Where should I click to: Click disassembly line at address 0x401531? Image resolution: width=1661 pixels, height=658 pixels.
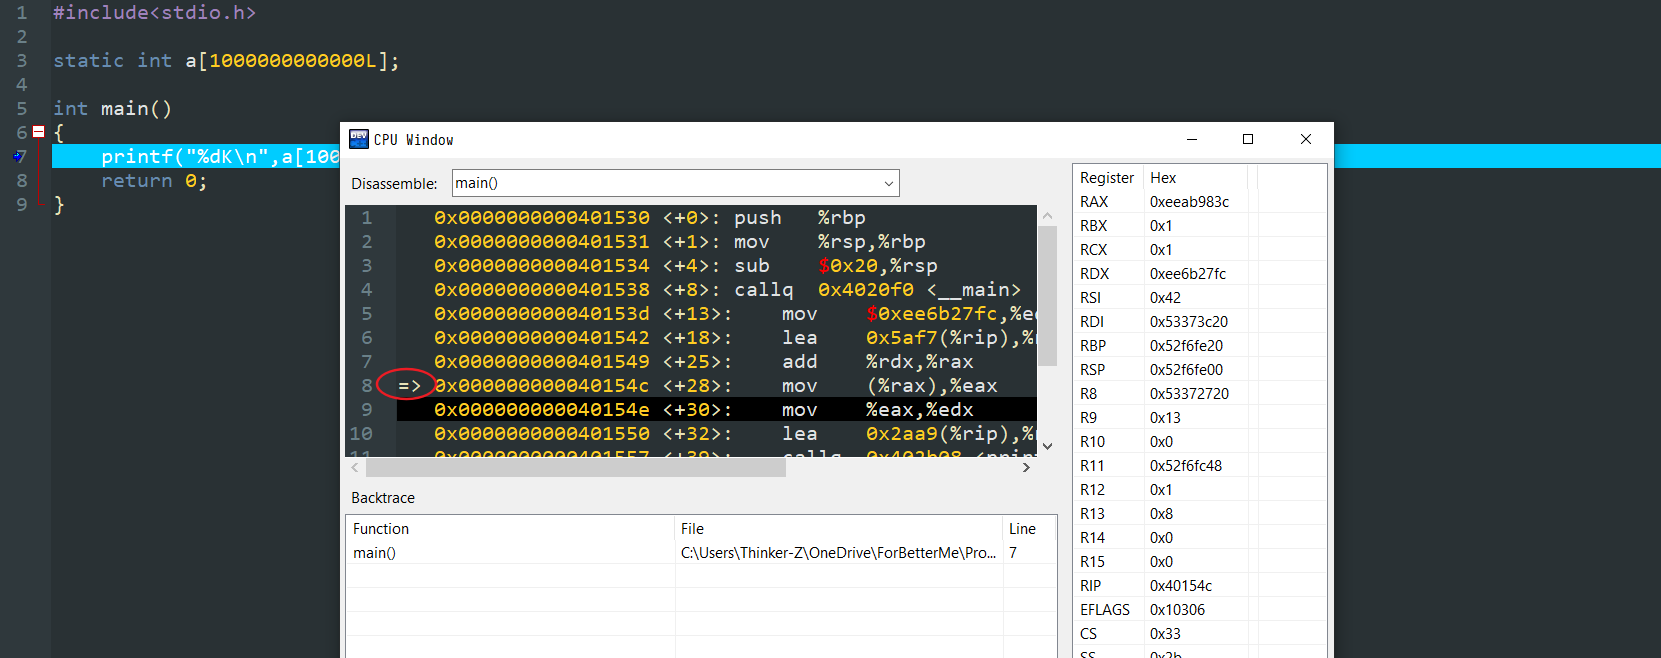(716, 241)
